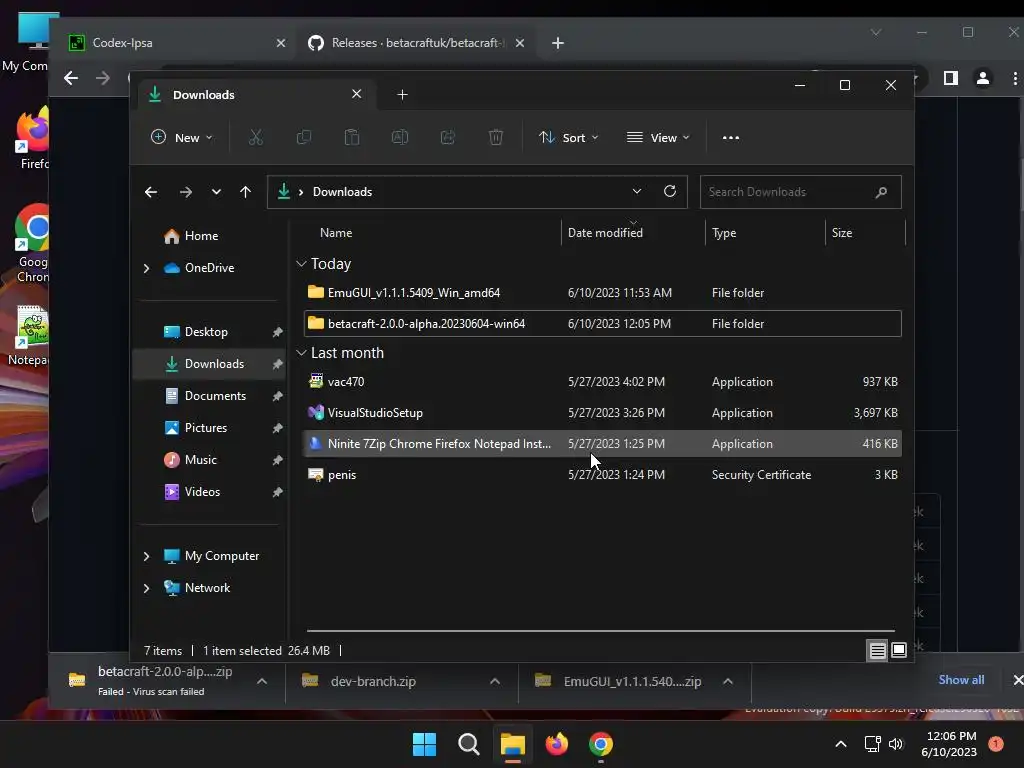The image size is (1024, 768).
Task: Open options arrow for betacraft zip download
Action: click(x=262, y=681)
